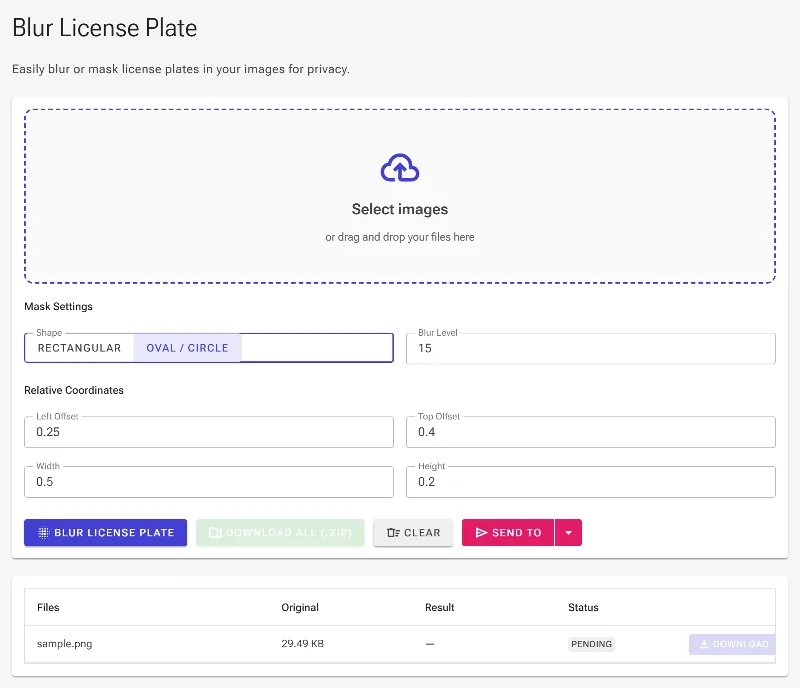Screen dimensions: 800x688
Task: Click the Left Offset input field
Action: [209, 432]
